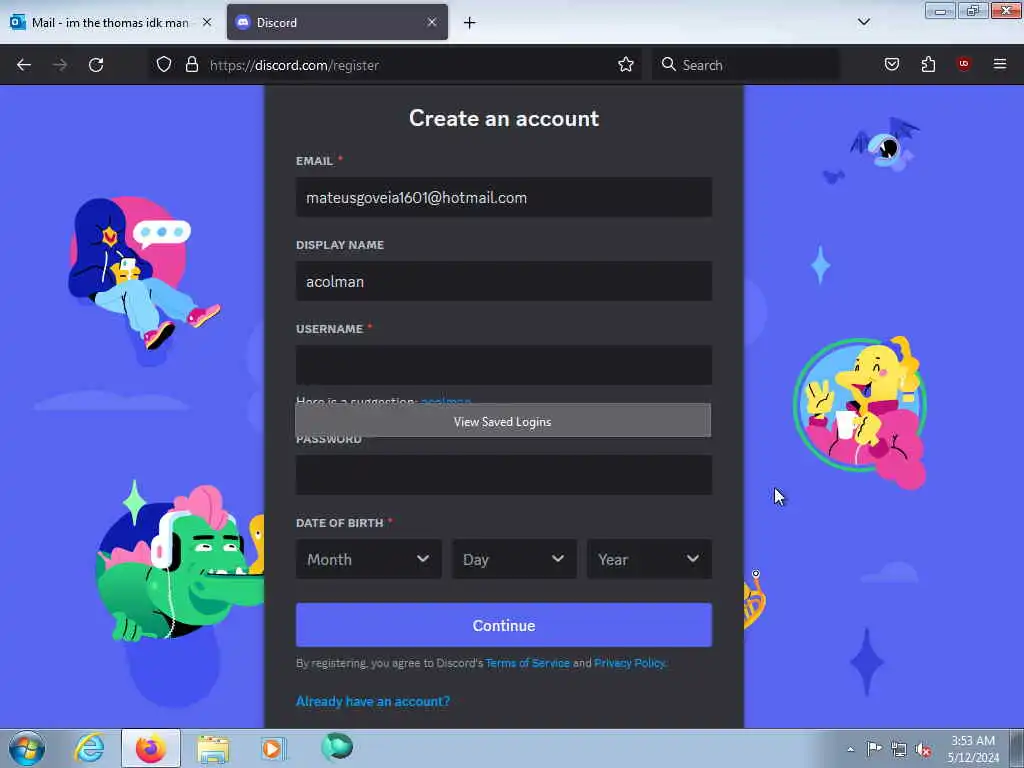Click the uBlock Origin toolbar icon

tap(963, 64)
